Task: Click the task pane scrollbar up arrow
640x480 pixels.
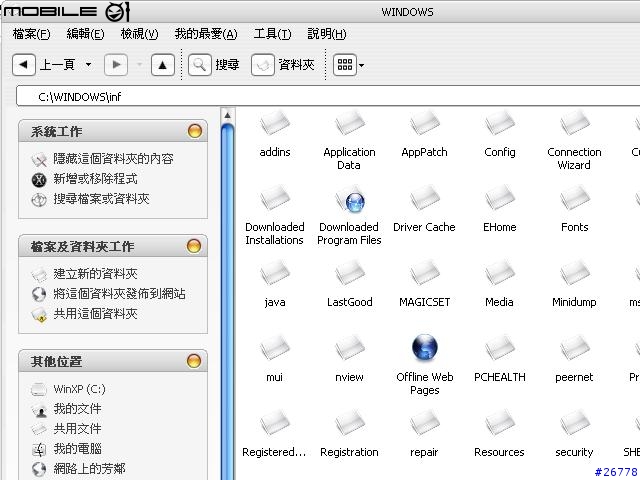Action: [x=228, y=116]
